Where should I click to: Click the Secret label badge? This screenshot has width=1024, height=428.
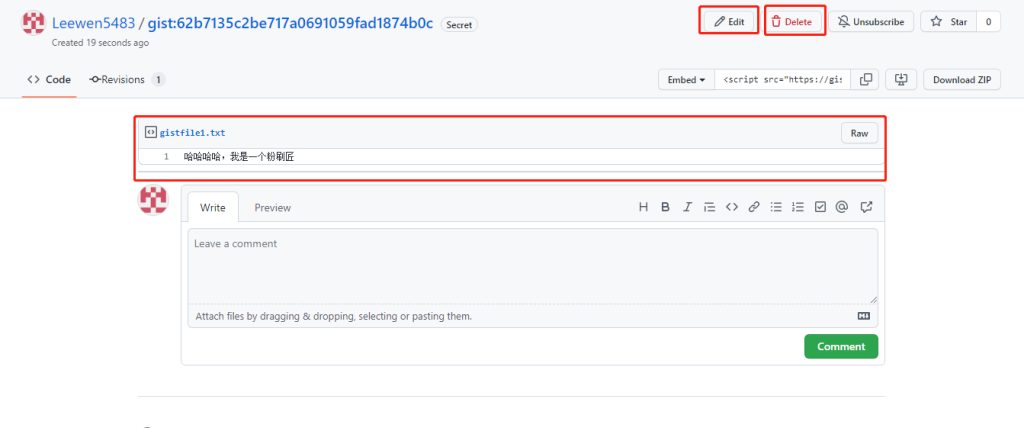pyautogui.click(x=459, y=24)
